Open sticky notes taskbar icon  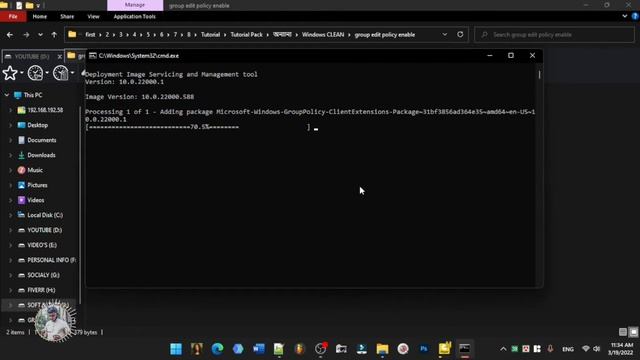click(444, 348)
